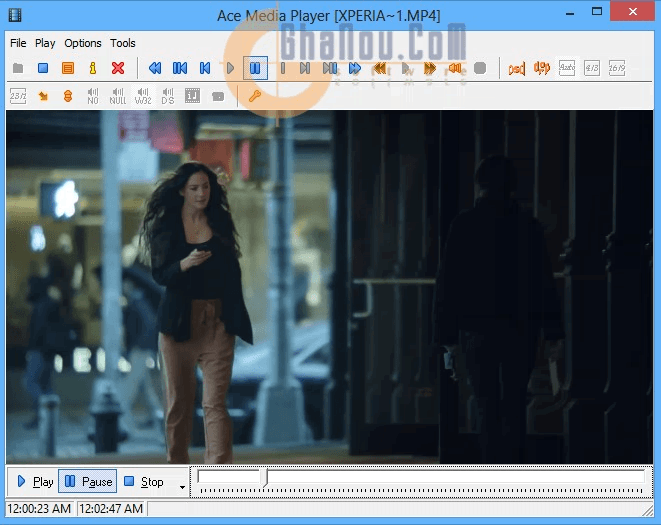This screenshot has width=661, height=525.
Task: Click the blue skip-to-start icon
Action: pos(205,68)
